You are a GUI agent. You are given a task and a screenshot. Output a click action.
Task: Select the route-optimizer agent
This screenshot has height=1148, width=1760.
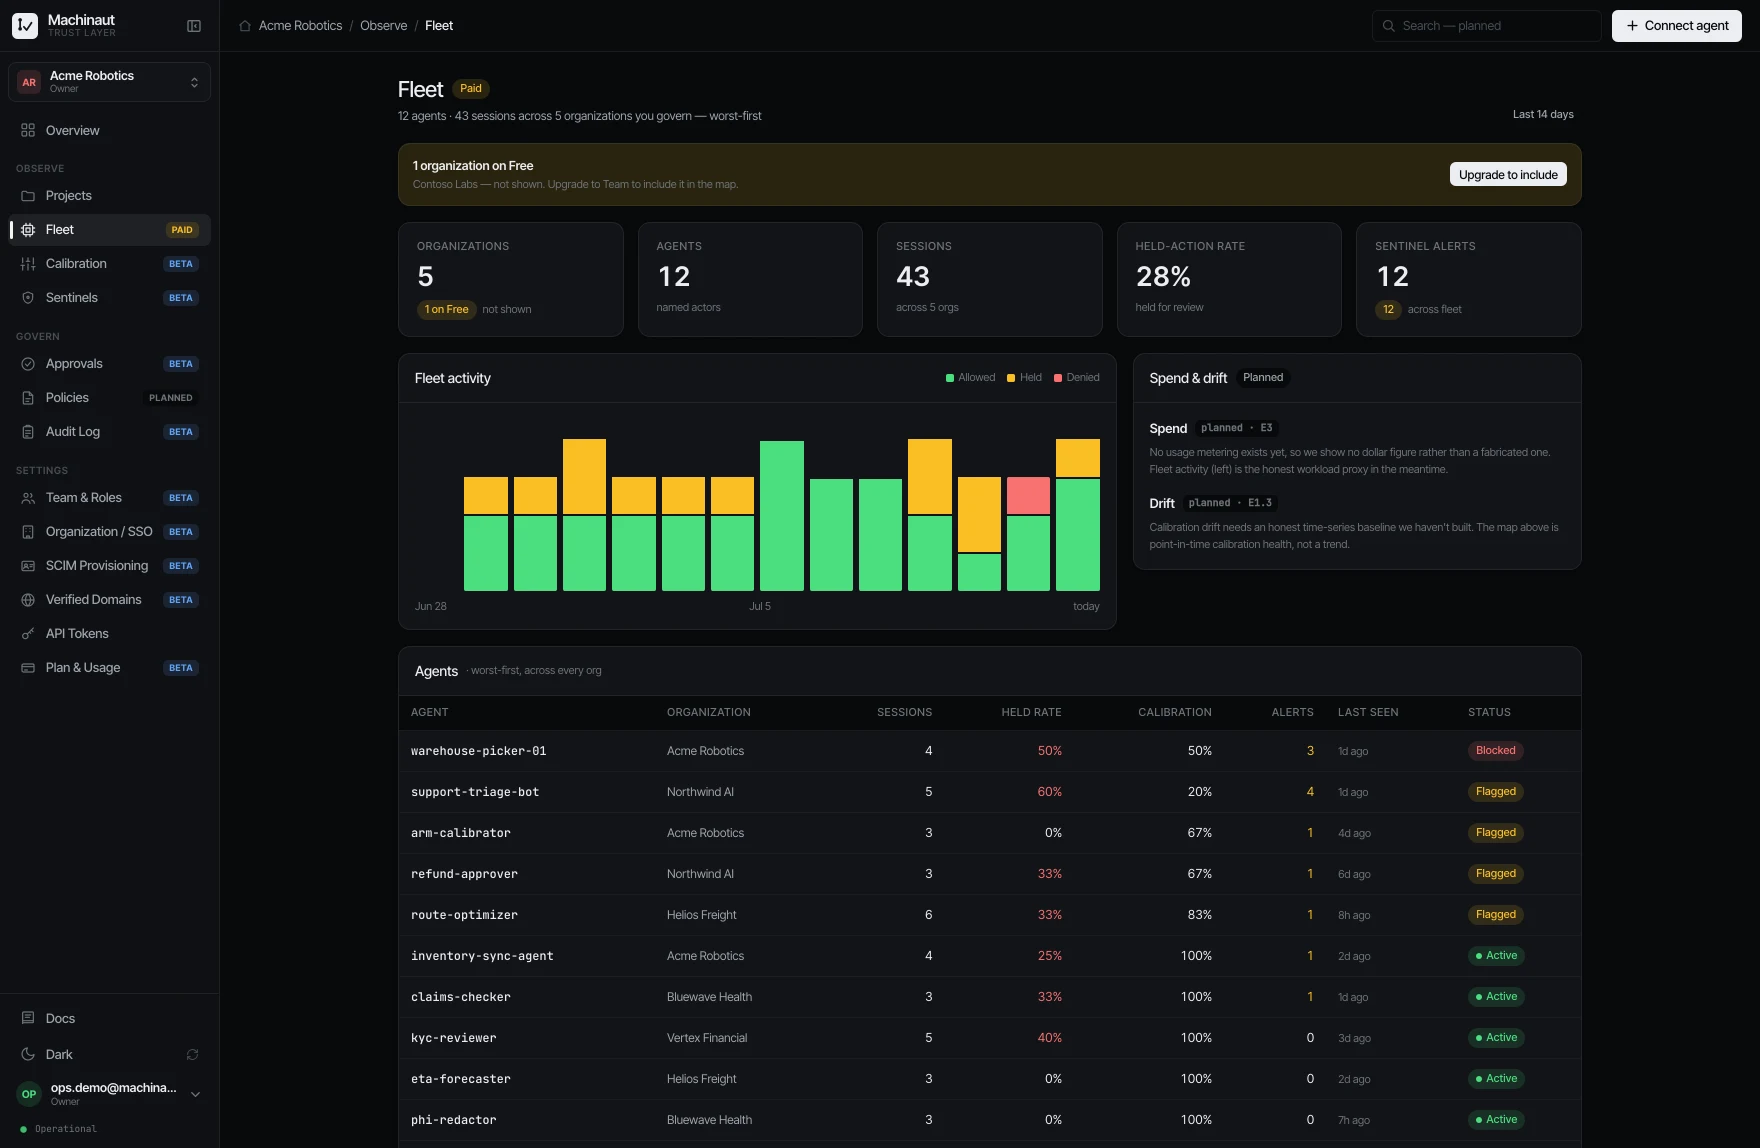990,915
